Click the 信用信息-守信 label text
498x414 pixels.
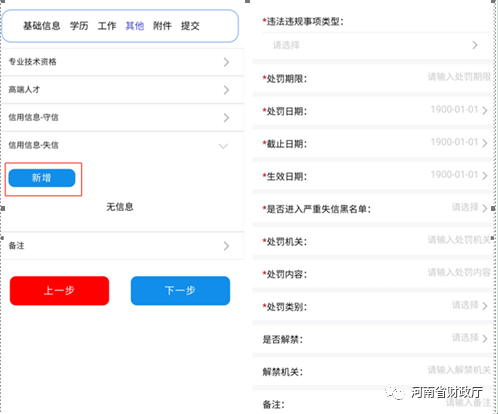33,117
